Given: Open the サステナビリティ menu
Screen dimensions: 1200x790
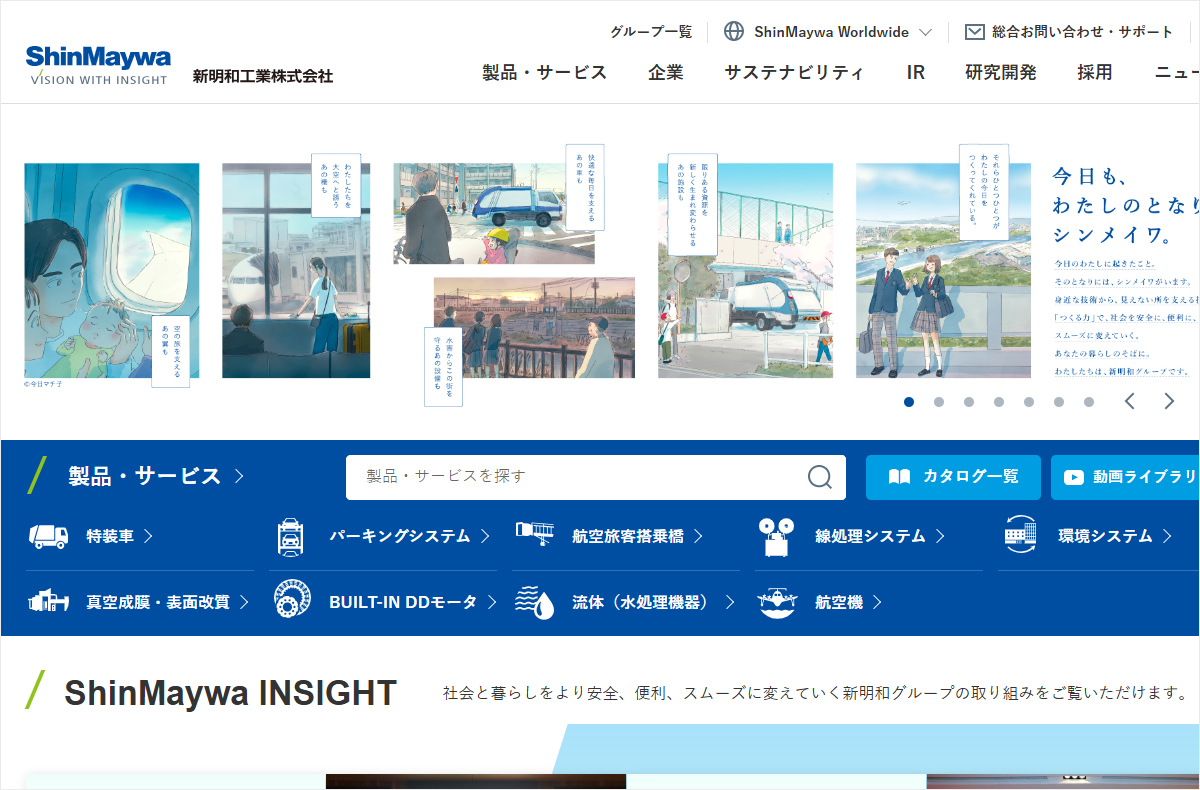Looking at the screenshot, I should point(794,72).
